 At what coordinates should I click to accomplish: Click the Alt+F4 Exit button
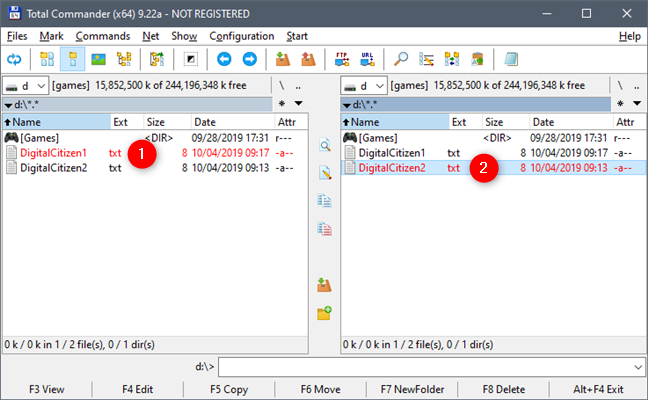point(598,389)
